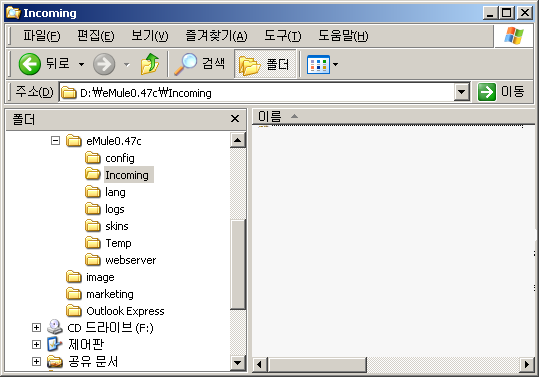Open Search with the magnifier icon
539x377 pixels.
pyautogui.click(x=185, y=64)
